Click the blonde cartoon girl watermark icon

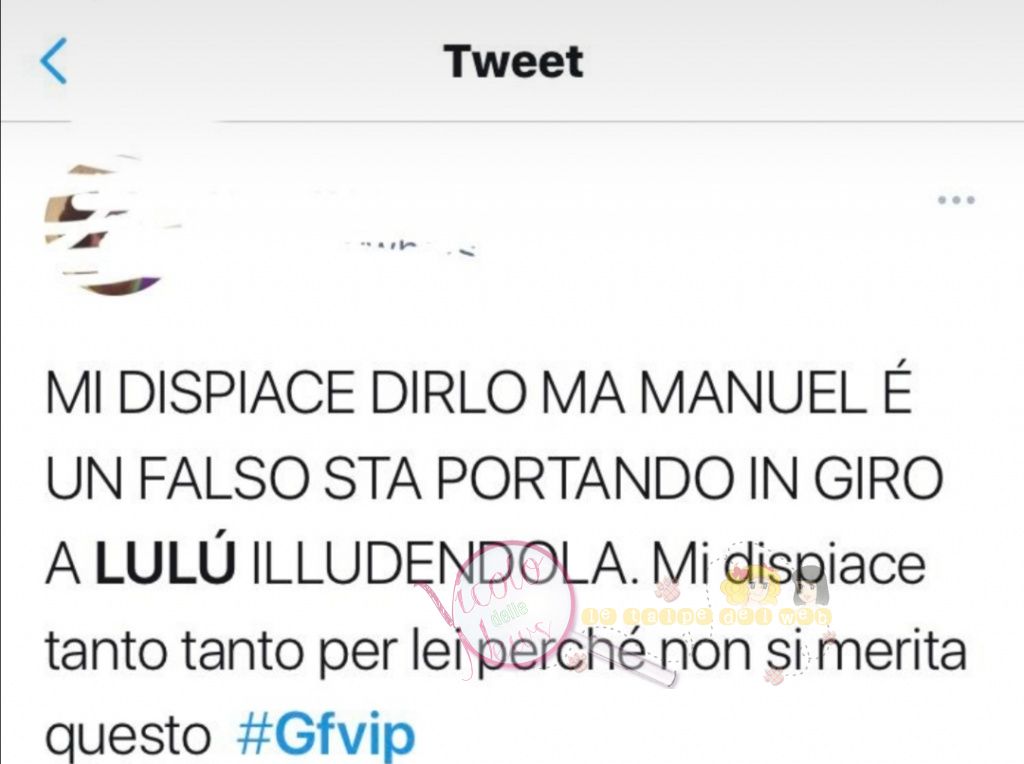(x=752, y=585)
